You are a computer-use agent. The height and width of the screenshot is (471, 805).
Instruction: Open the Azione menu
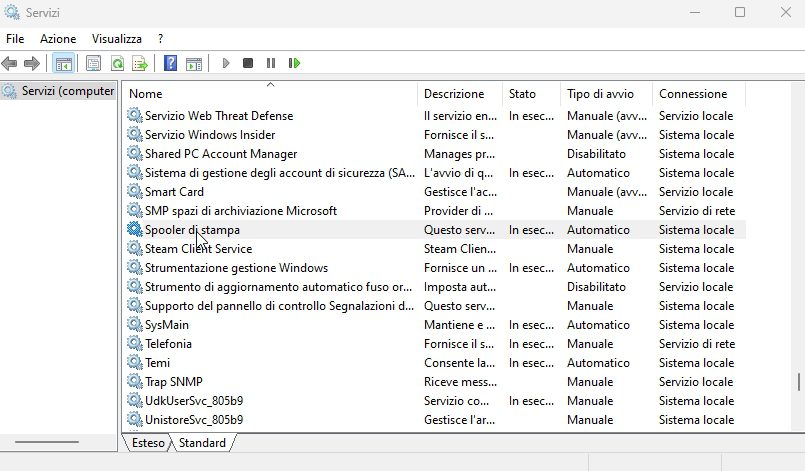pyautogui.click(x=58, y=39)
